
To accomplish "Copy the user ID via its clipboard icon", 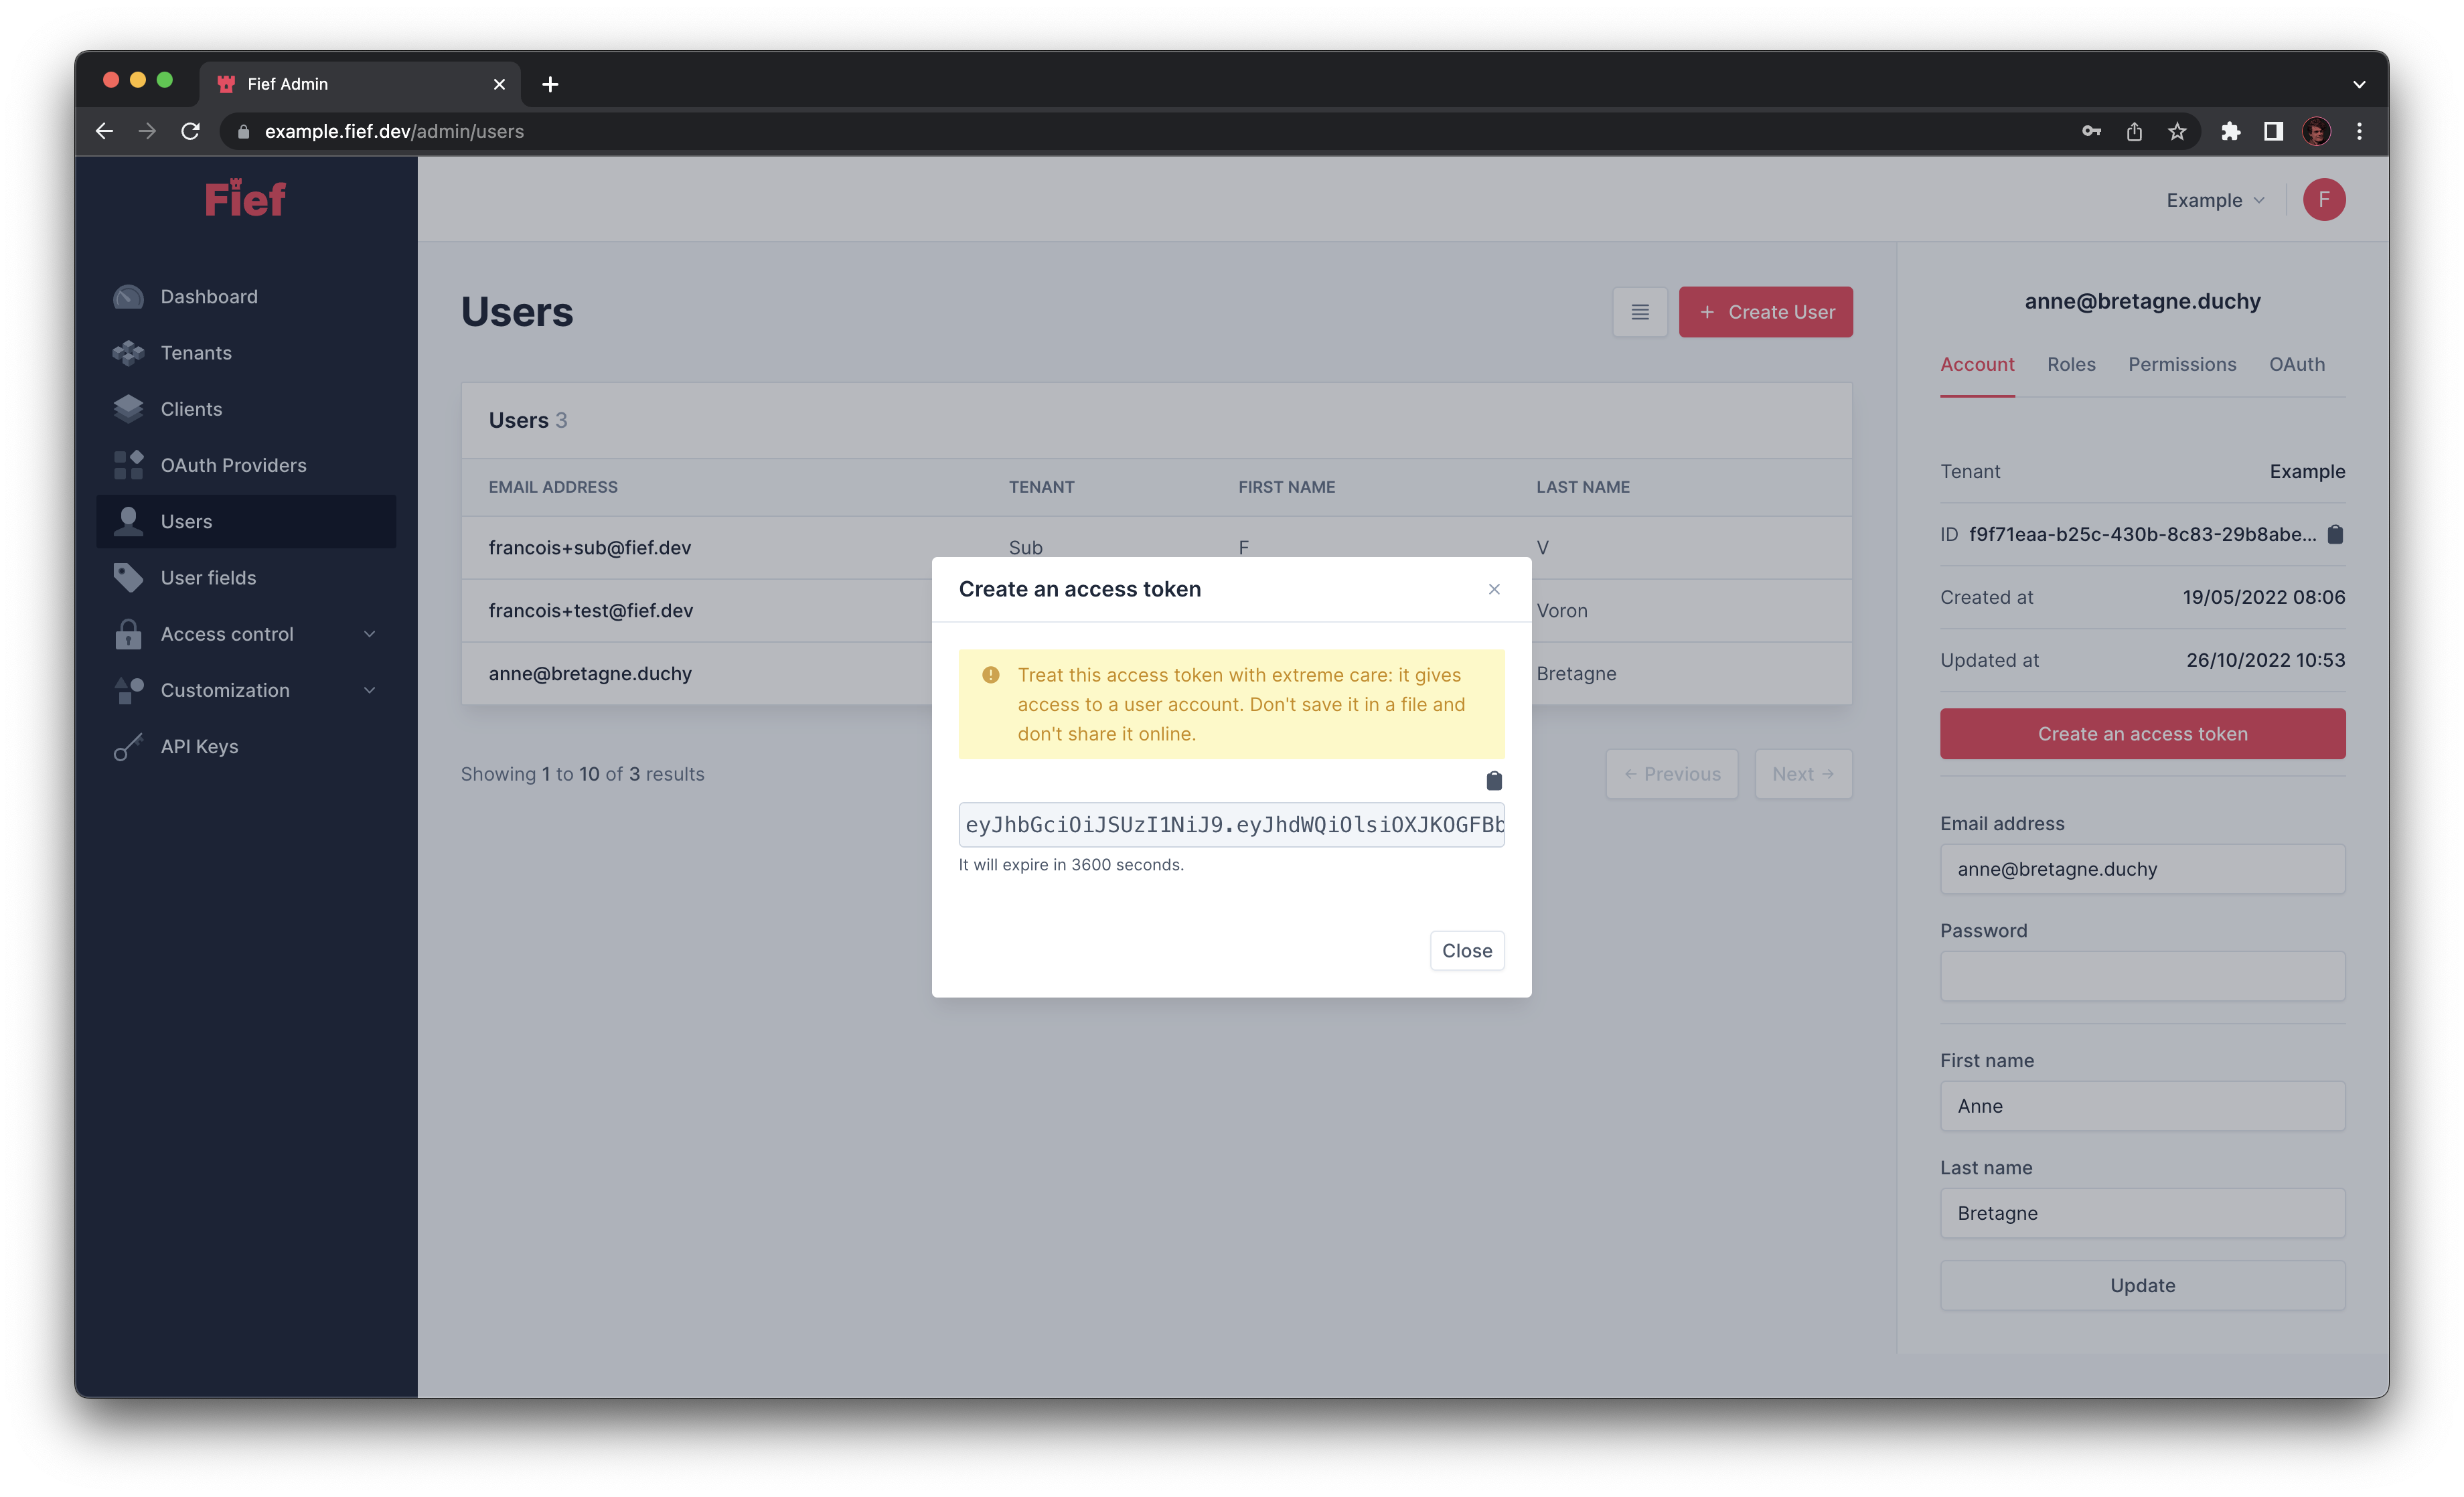I will point(2336,534).
